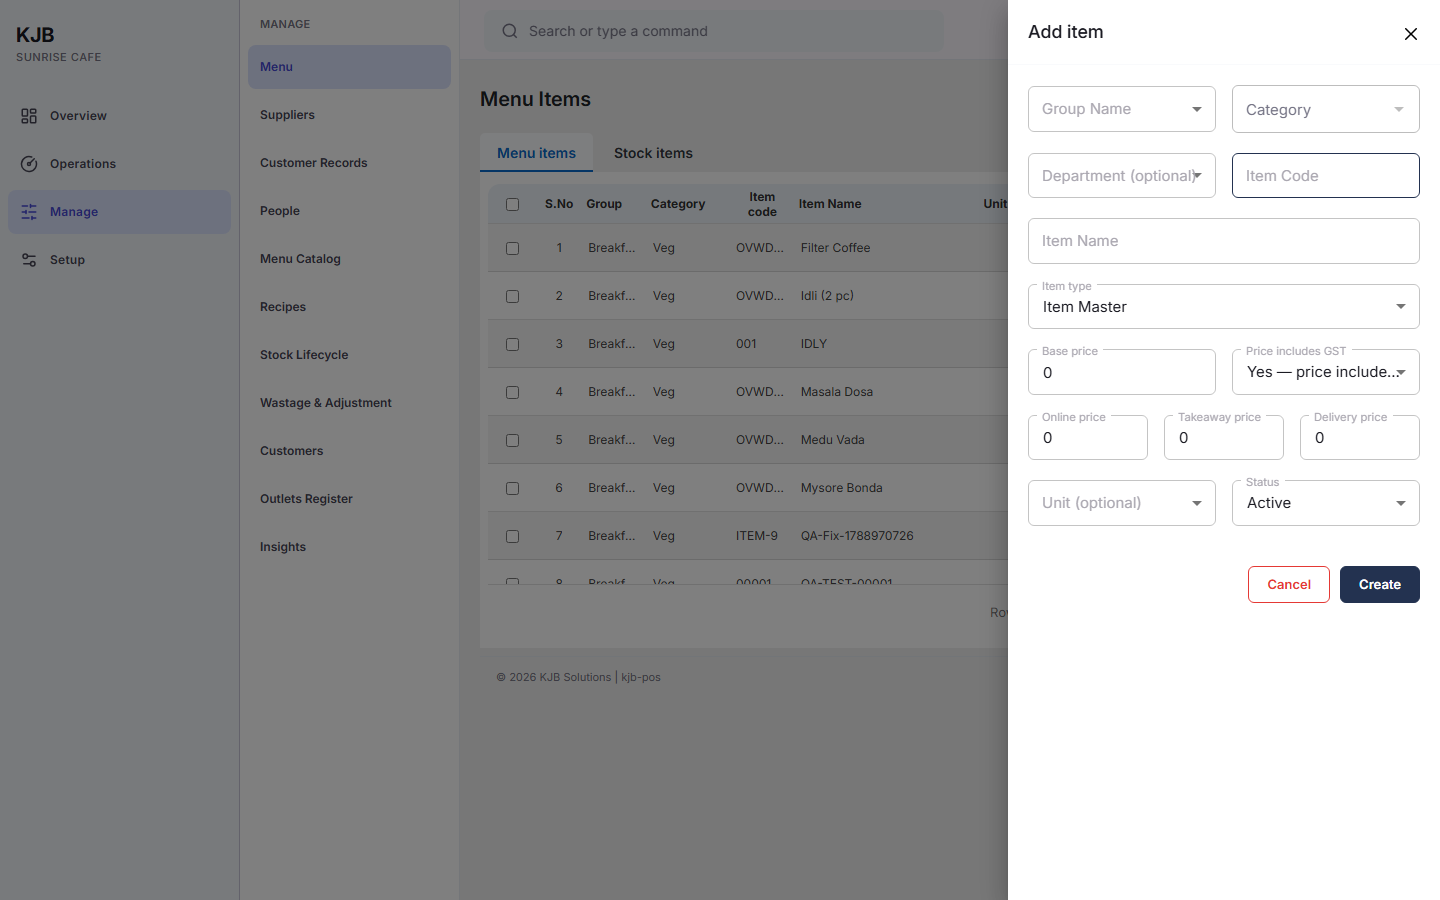Viewport: 1440px width, 900px height.
Task: Check the Idli (2 pc) row checkbox
Action: point(512,296)
